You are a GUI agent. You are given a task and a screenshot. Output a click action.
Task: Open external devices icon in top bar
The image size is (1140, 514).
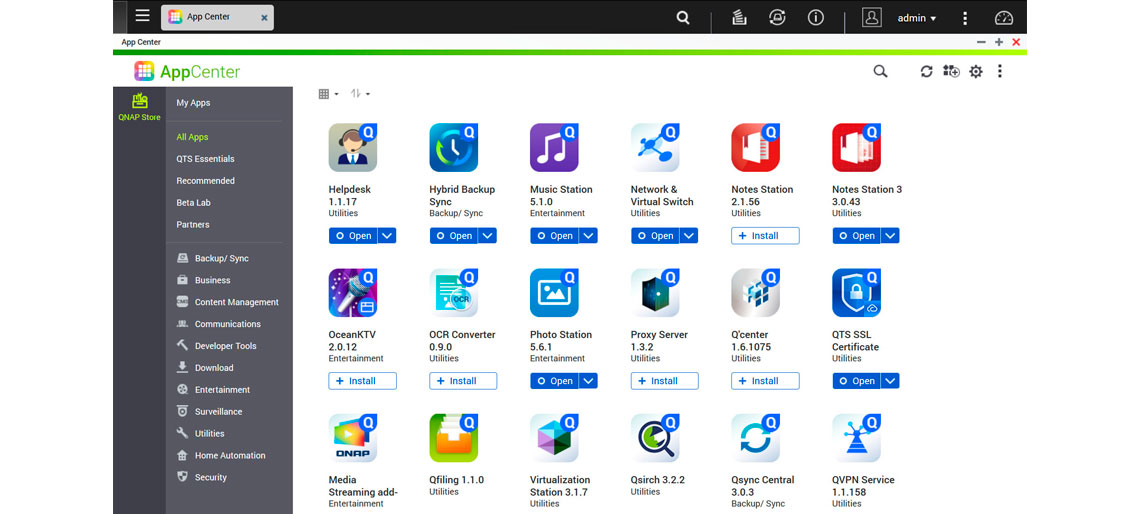[777, 18]
